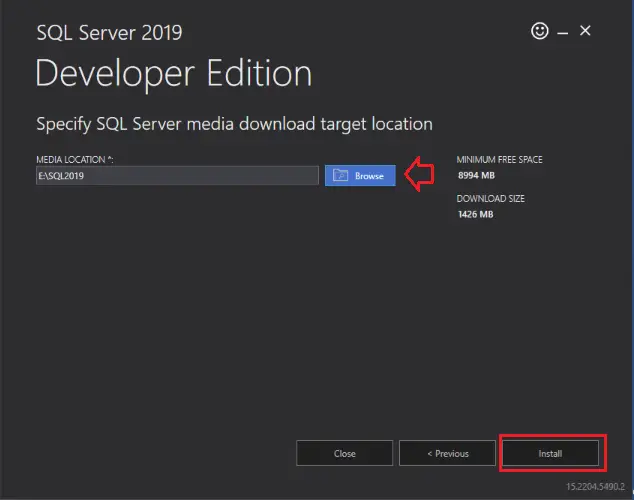Image resolution: width=634 pixels, height=500 pixels.
Task: Click the MINIMUM FREE SPACE label
Action: click(499, 160)
